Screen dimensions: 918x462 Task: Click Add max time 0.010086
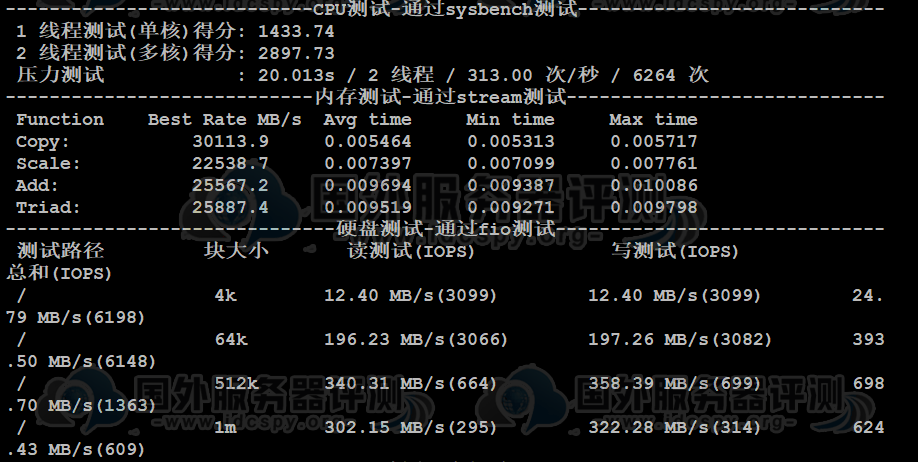pyautogui.click(x=653, y=186)
